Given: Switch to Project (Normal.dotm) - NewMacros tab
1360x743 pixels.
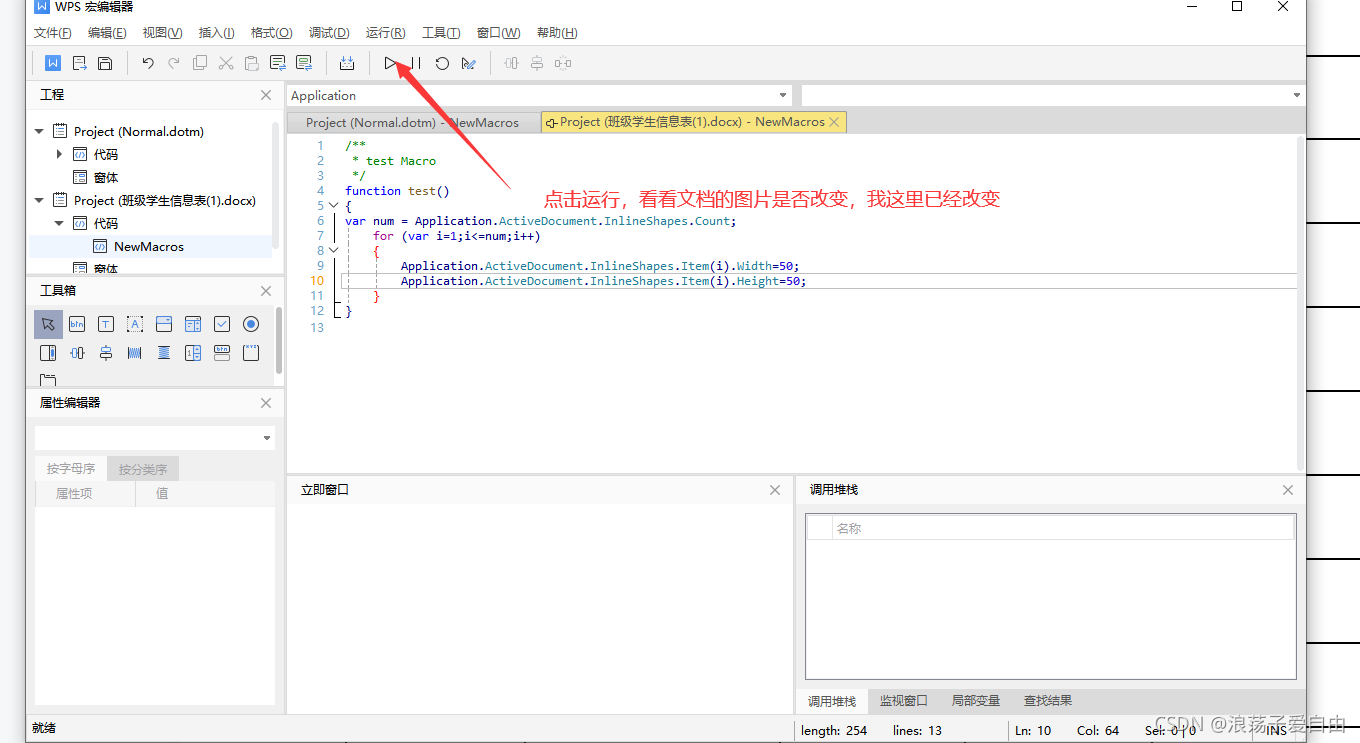Looking at the screenshot, I should point(412,122).
